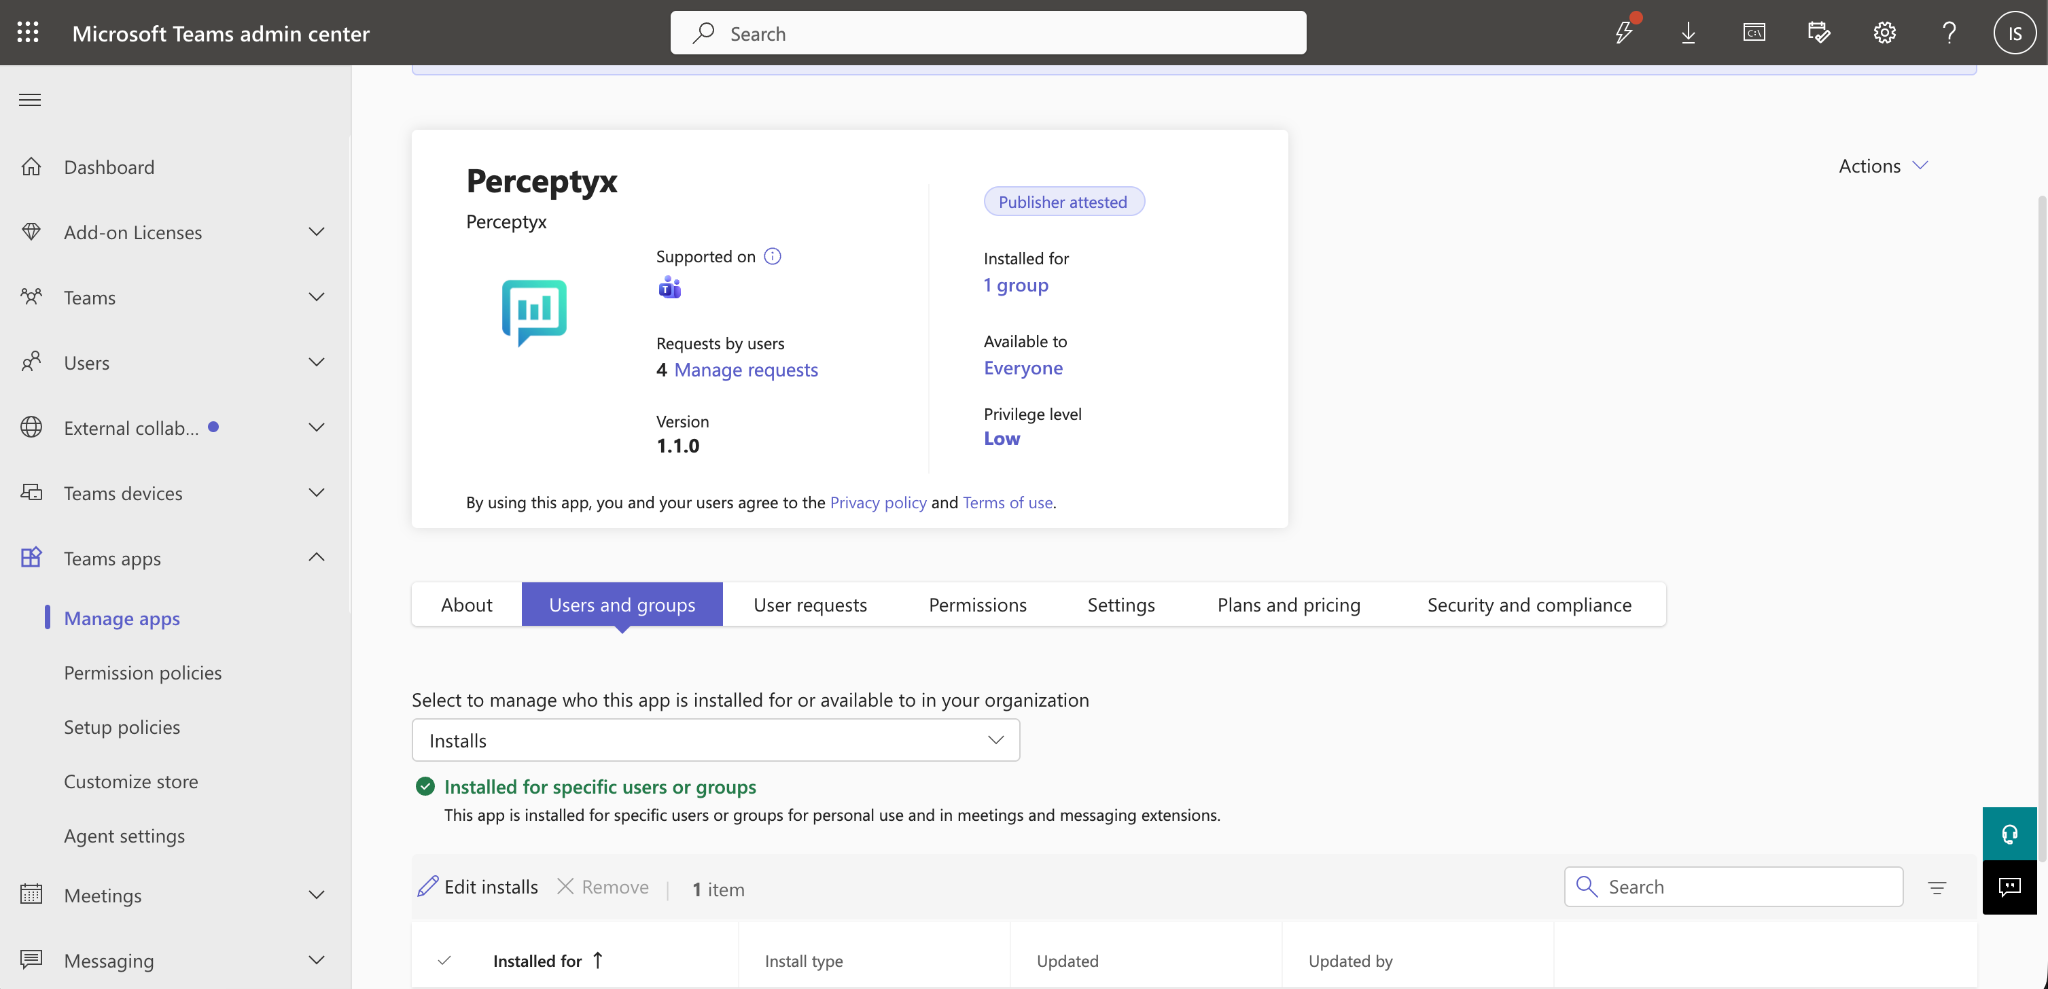This screenshot has width=2048, height=989.
Task: Switch to the About tab
Action: (x=467, y=605)
